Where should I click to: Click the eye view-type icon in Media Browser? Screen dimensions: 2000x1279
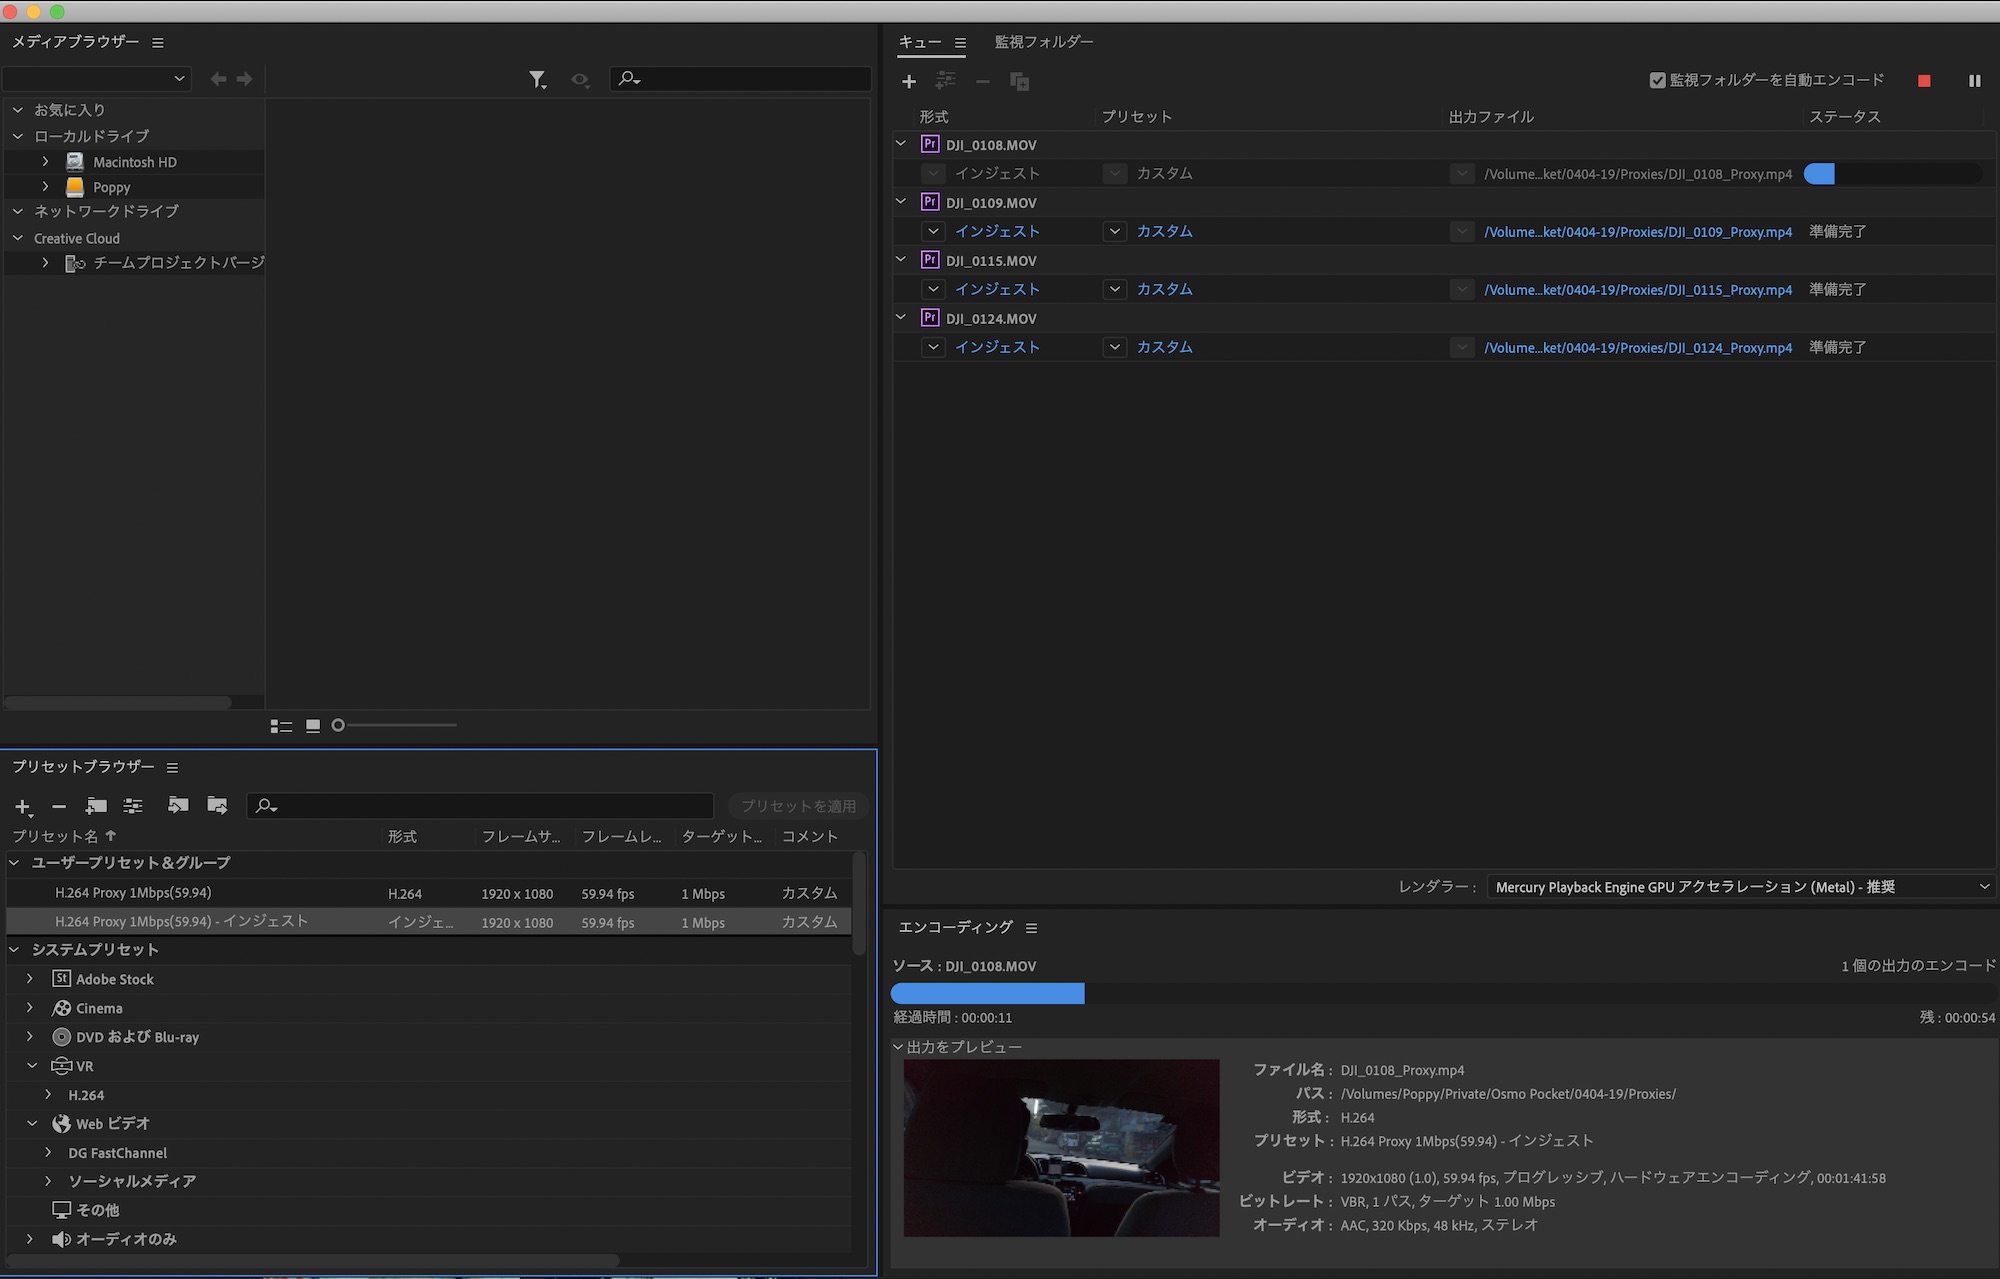[580, 79]
